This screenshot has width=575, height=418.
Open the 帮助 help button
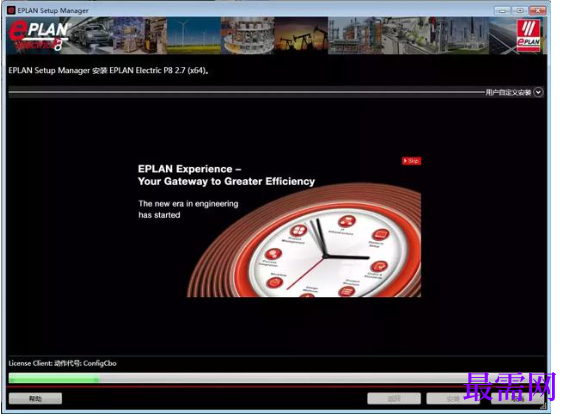(35, 399)
